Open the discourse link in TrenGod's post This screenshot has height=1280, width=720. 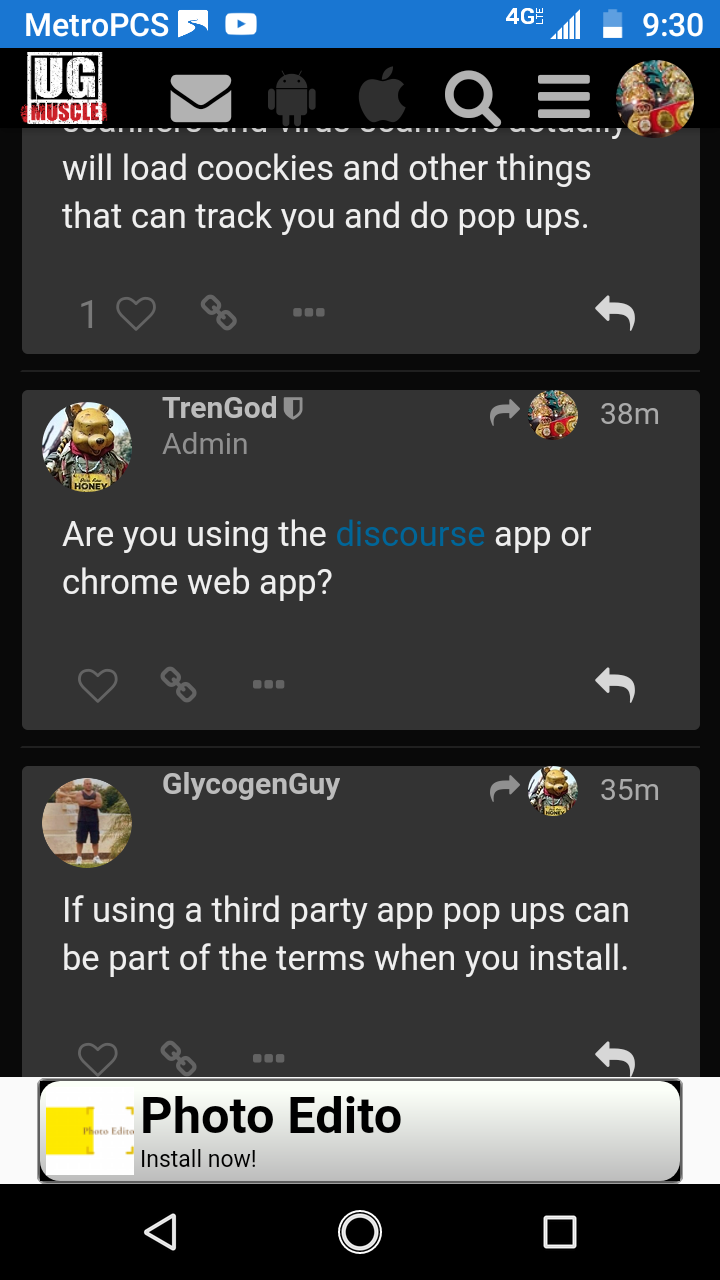(x=410, y=534)
